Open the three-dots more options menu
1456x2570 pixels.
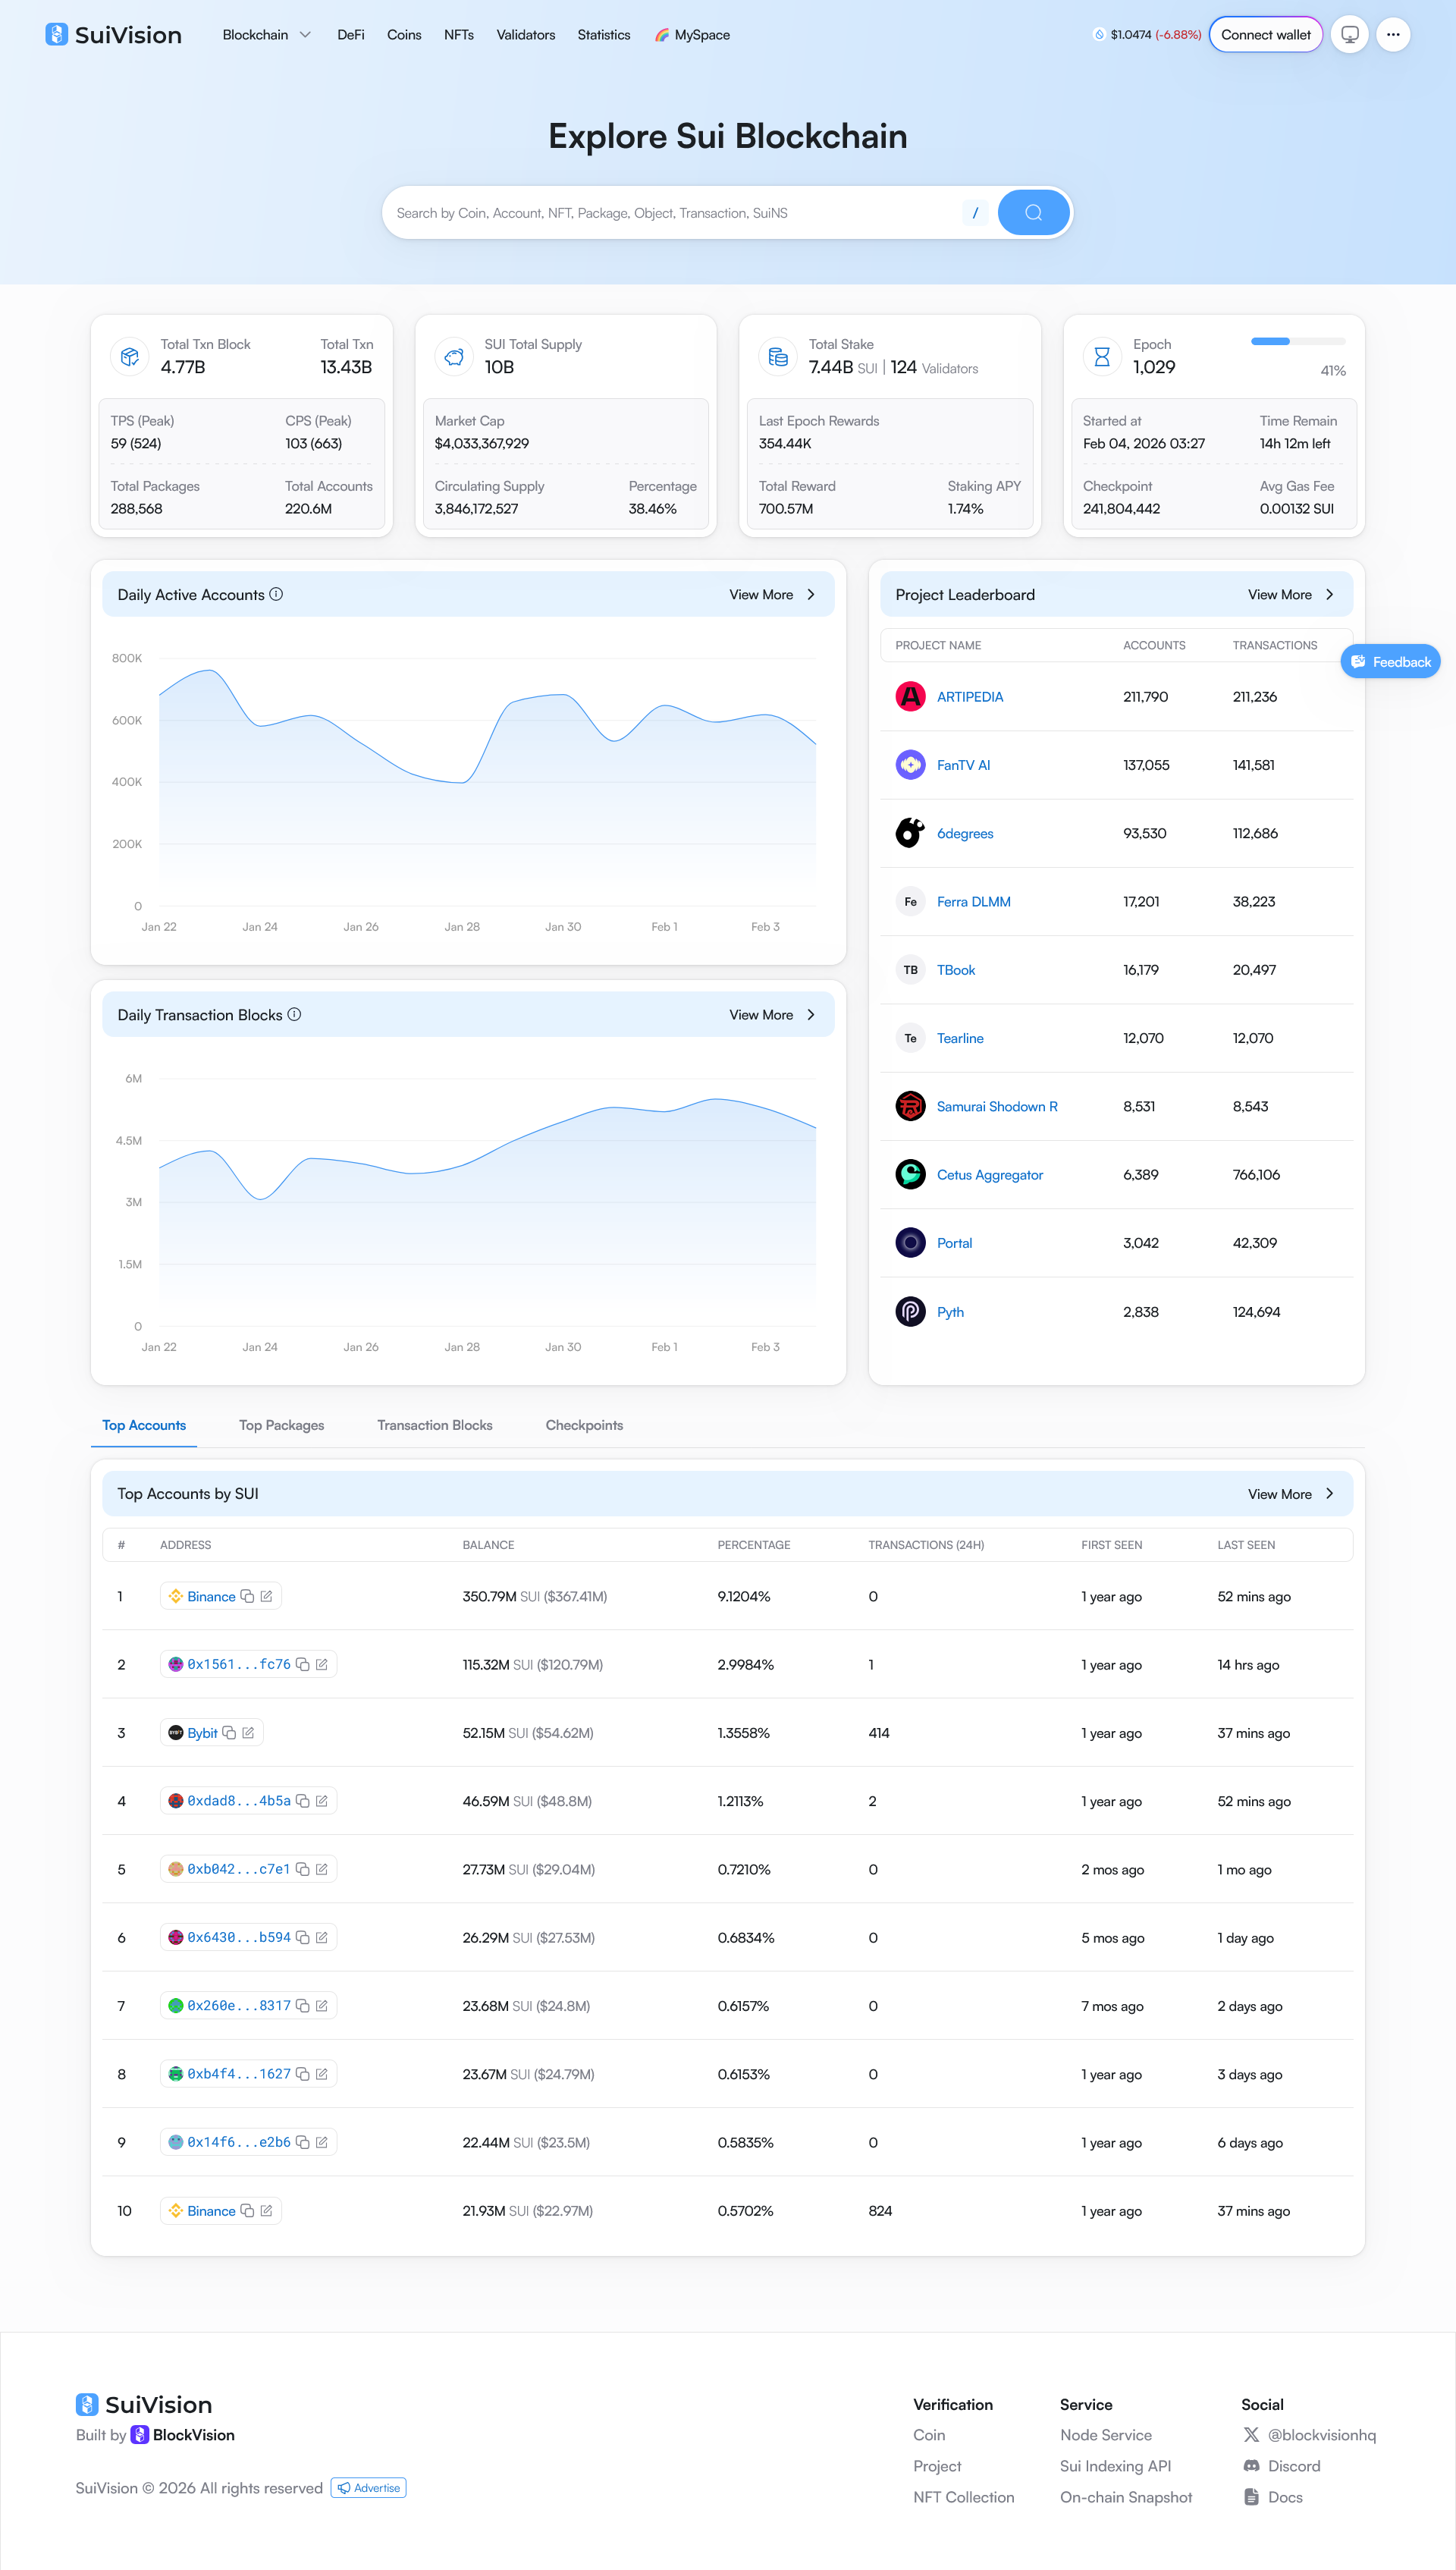(x=1393, y=35)
